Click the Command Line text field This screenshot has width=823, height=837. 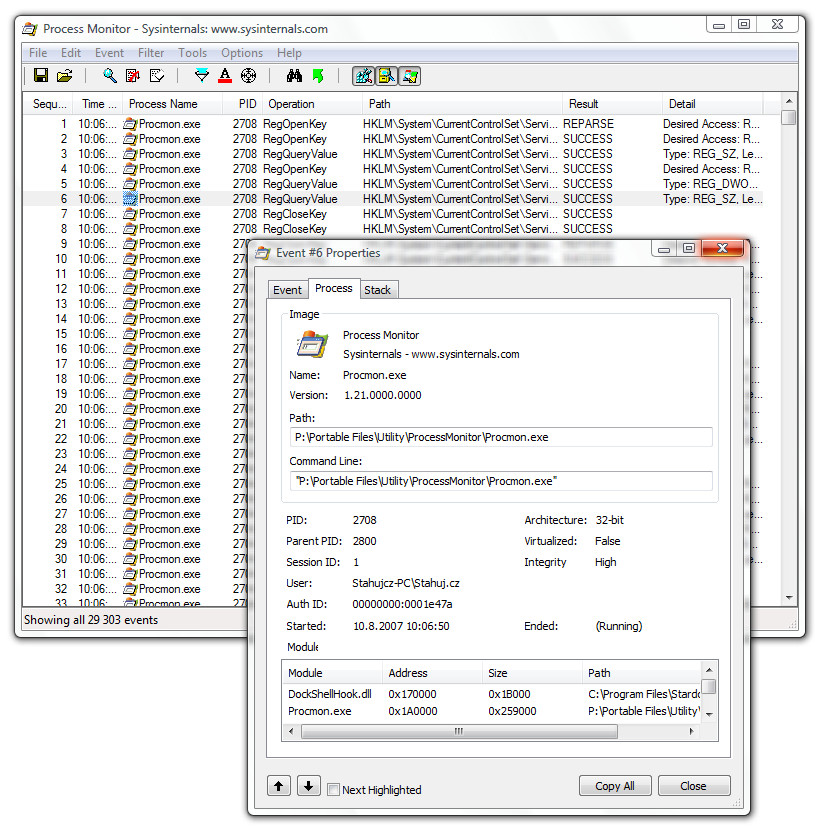pyautogui.click(x=501, y=481)
